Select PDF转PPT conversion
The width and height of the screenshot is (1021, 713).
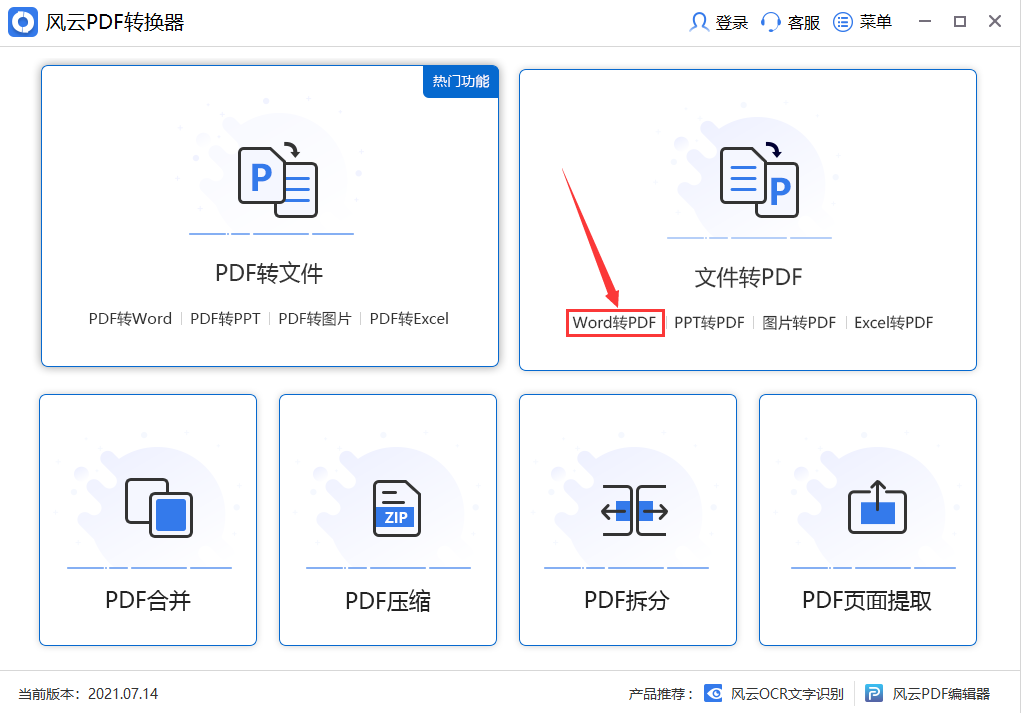[x=225, y=318]
